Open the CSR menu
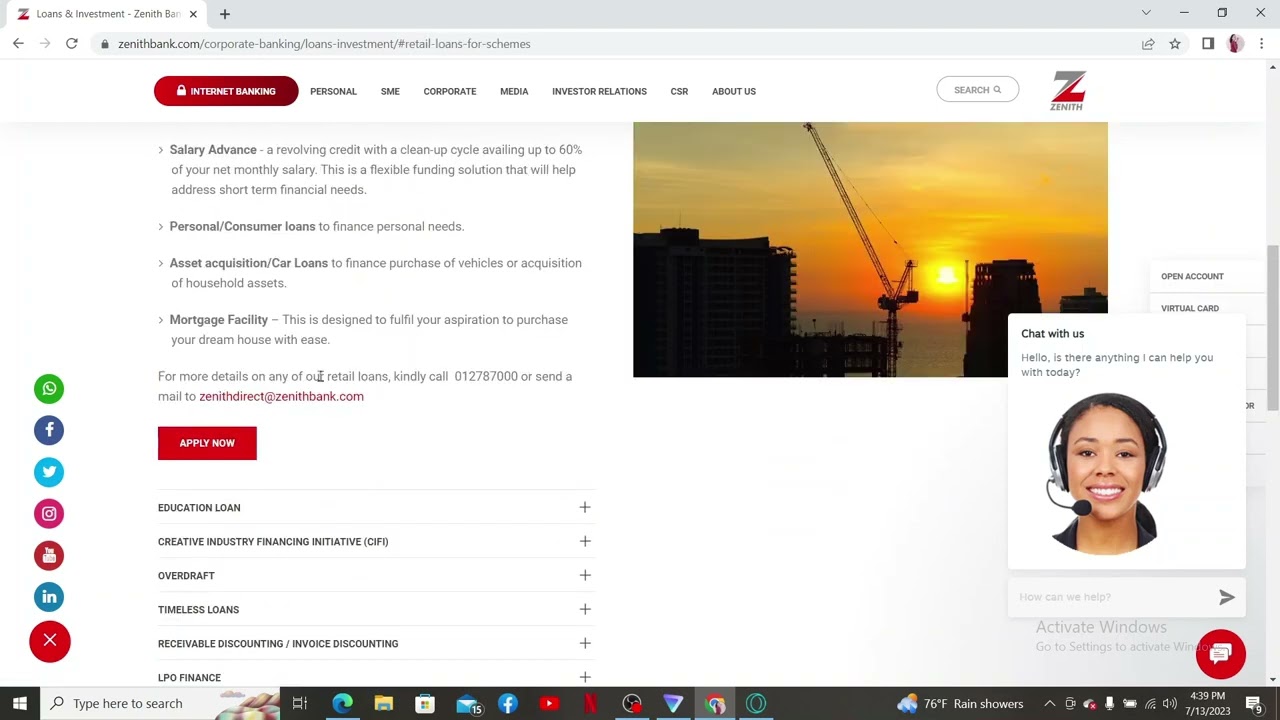Image resolution: width=1280 pixels, height=720 pixels. point(679,91)
